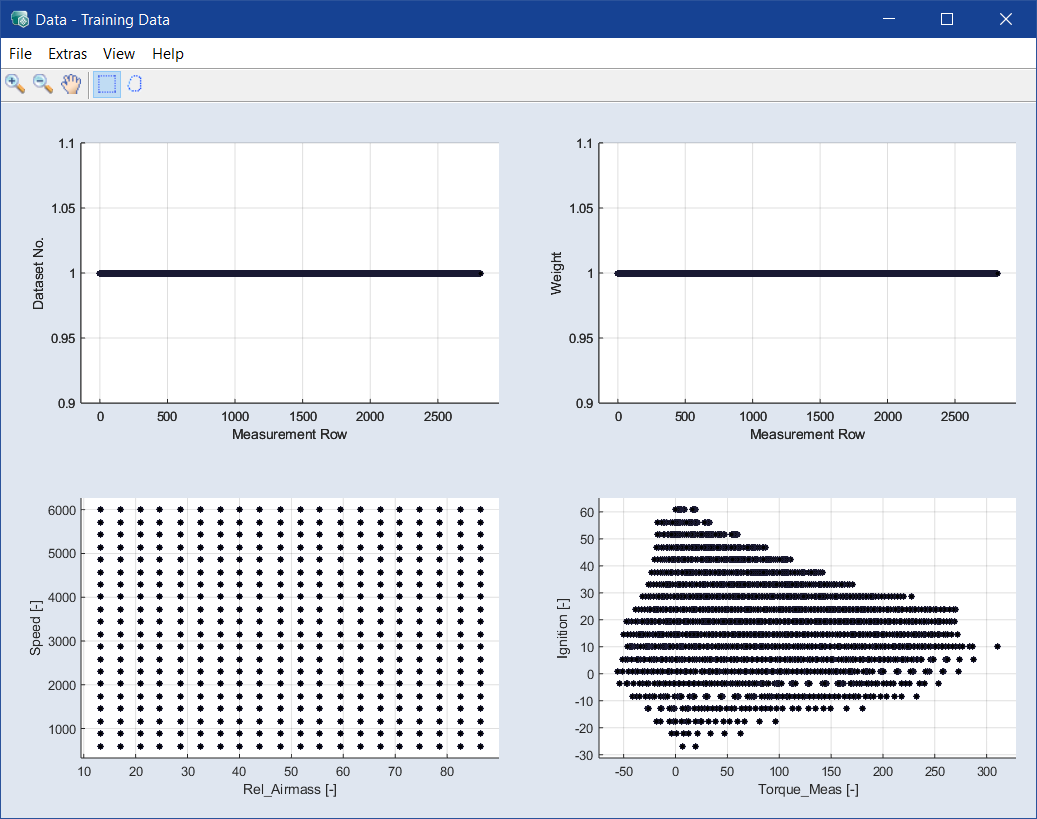Choose the lasso free-form selection tool
The height and width of the screenshot is (819, 1037).
[134, 84]
